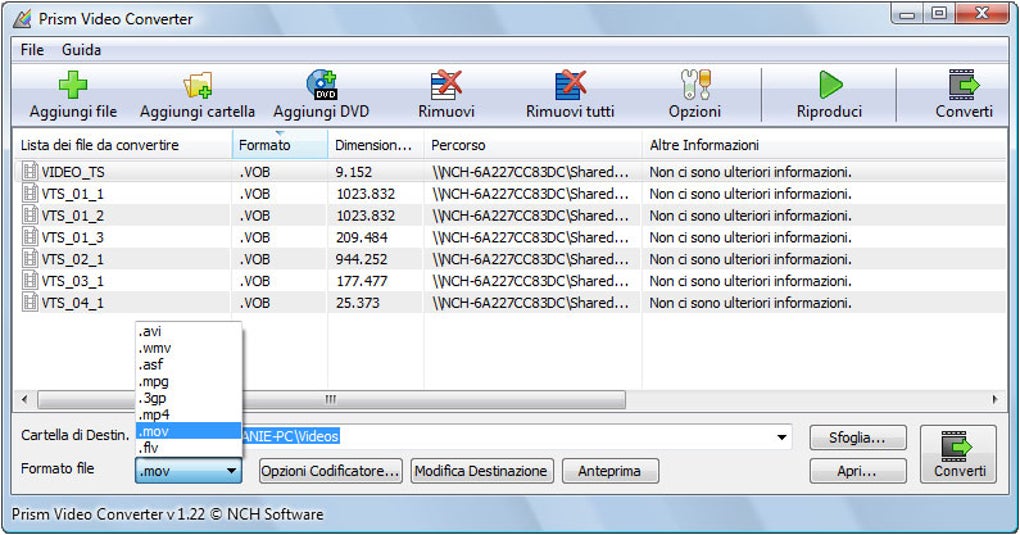Open the Guida menu
Image resolution: width=1020 pixels, height=535 pixels.
(81, 49)
